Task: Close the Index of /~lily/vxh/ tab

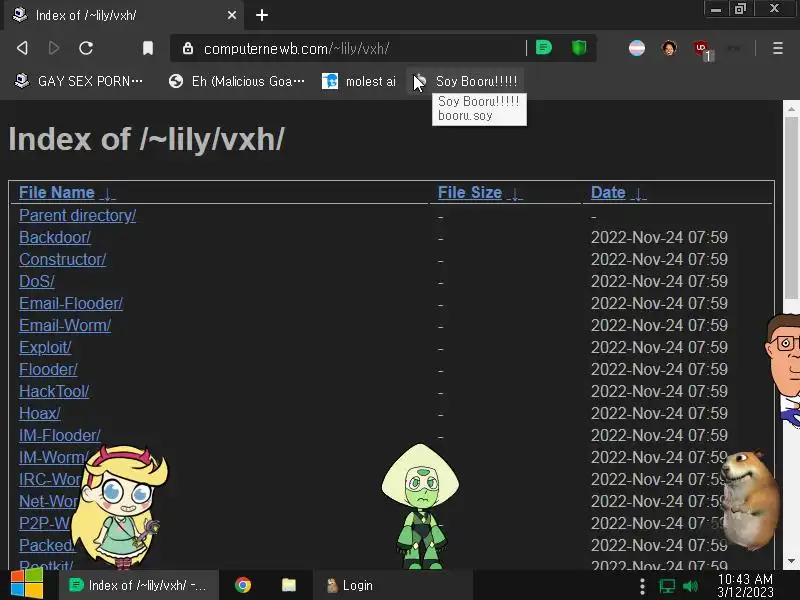Action: pos(232,15)
